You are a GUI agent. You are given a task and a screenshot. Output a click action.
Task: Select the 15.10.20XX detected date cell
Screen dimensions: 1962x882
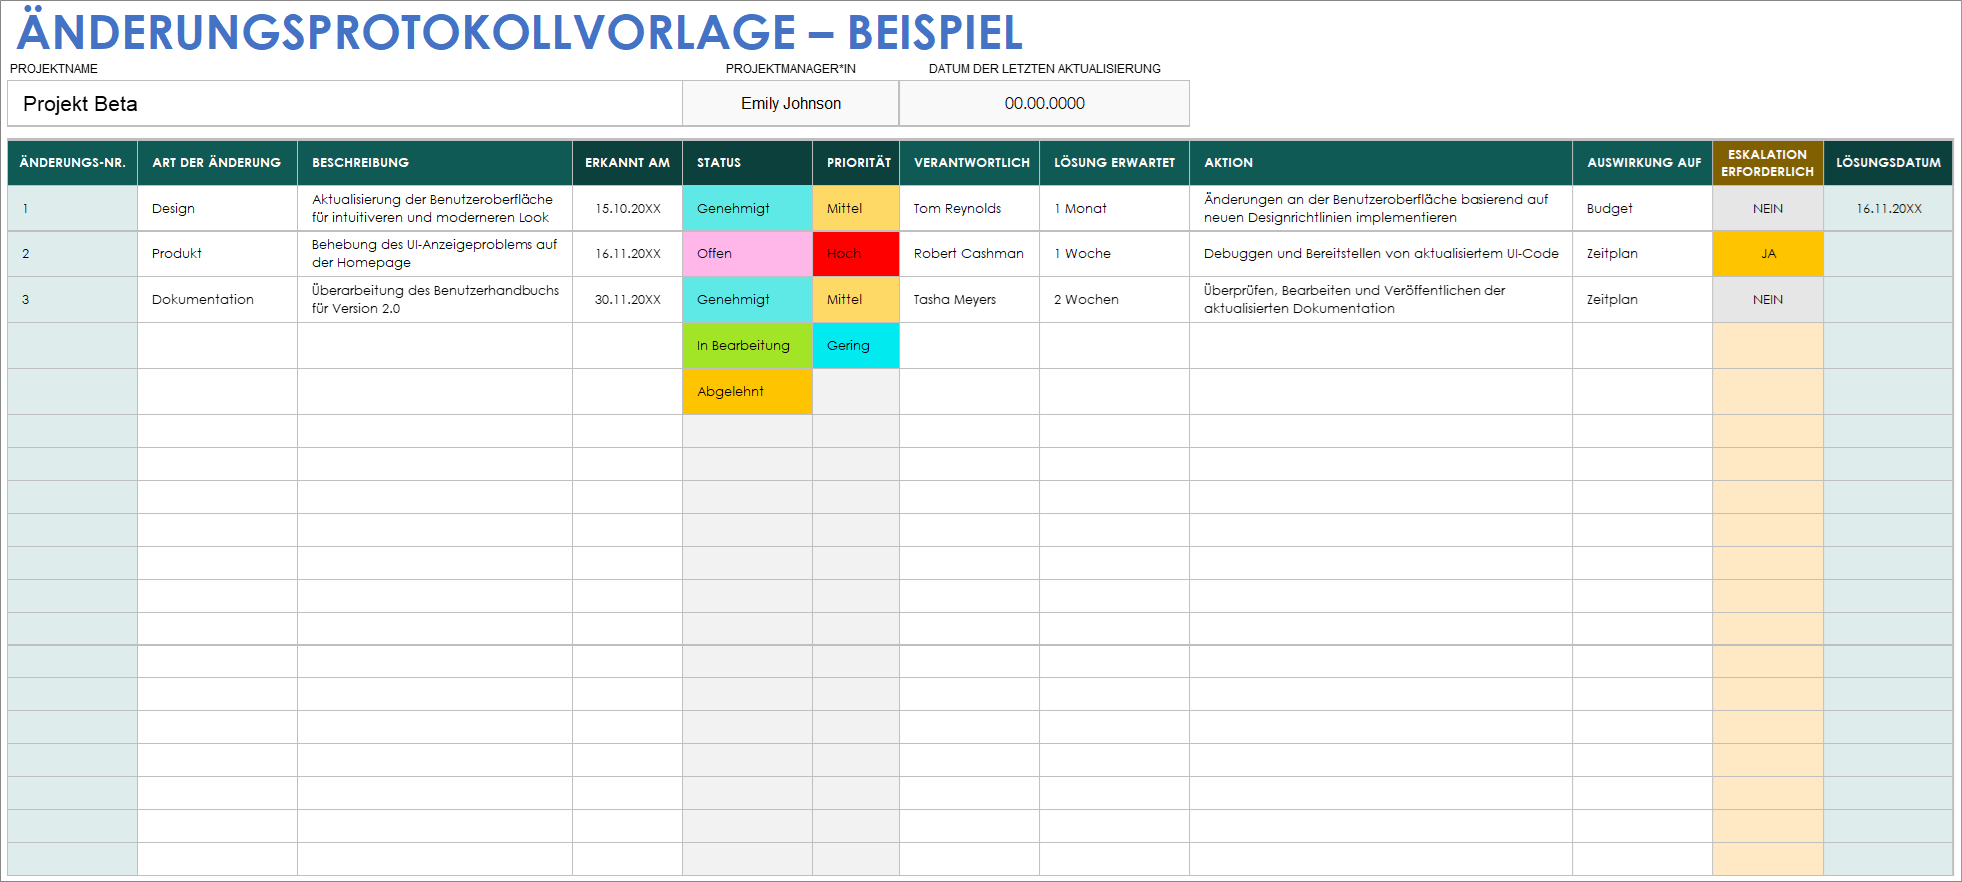pyautogui.click(x=628, y=209)
